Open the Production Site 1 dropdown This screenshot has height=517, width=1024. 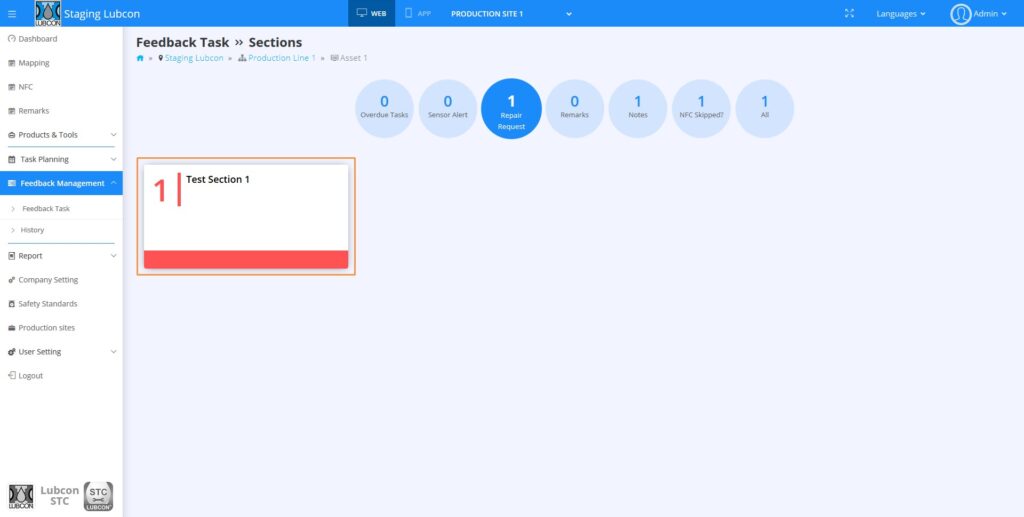tap(511, 14)
